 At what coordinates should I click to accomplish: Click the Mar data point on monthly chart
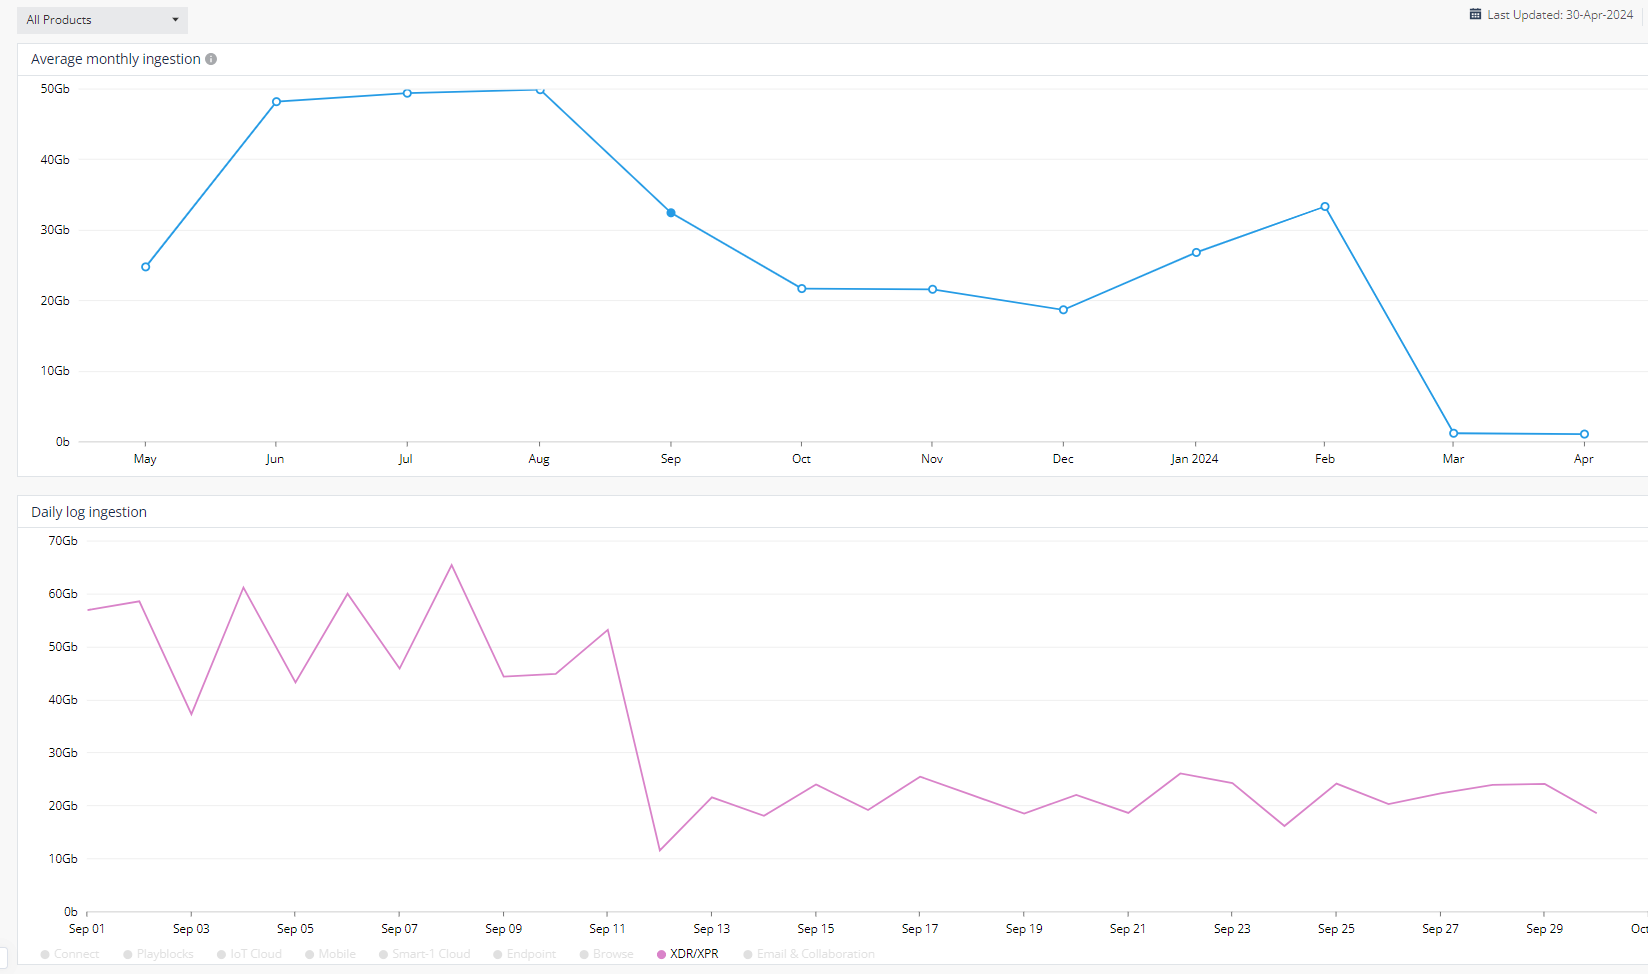(1454, 433)
